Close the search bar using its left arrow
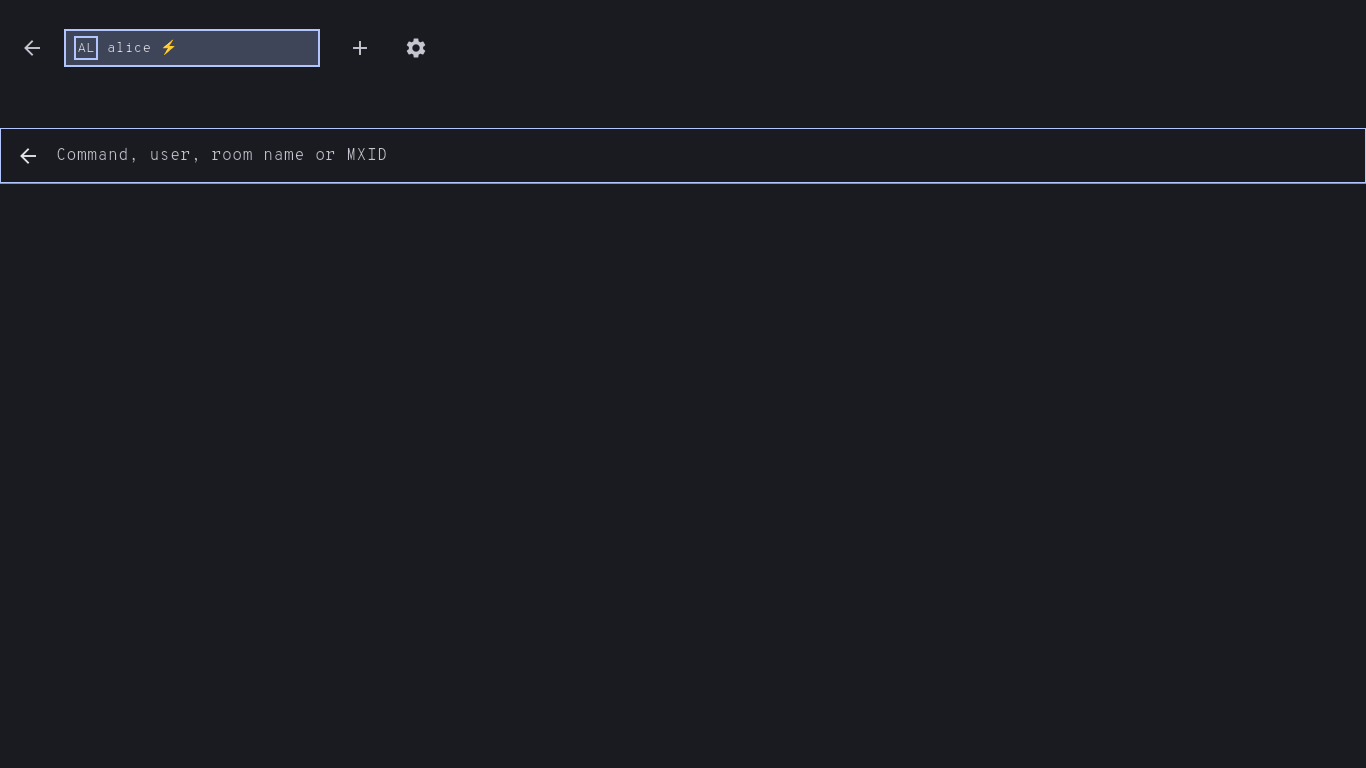Viewport: 1366px width, 768px height. [28, 156]
